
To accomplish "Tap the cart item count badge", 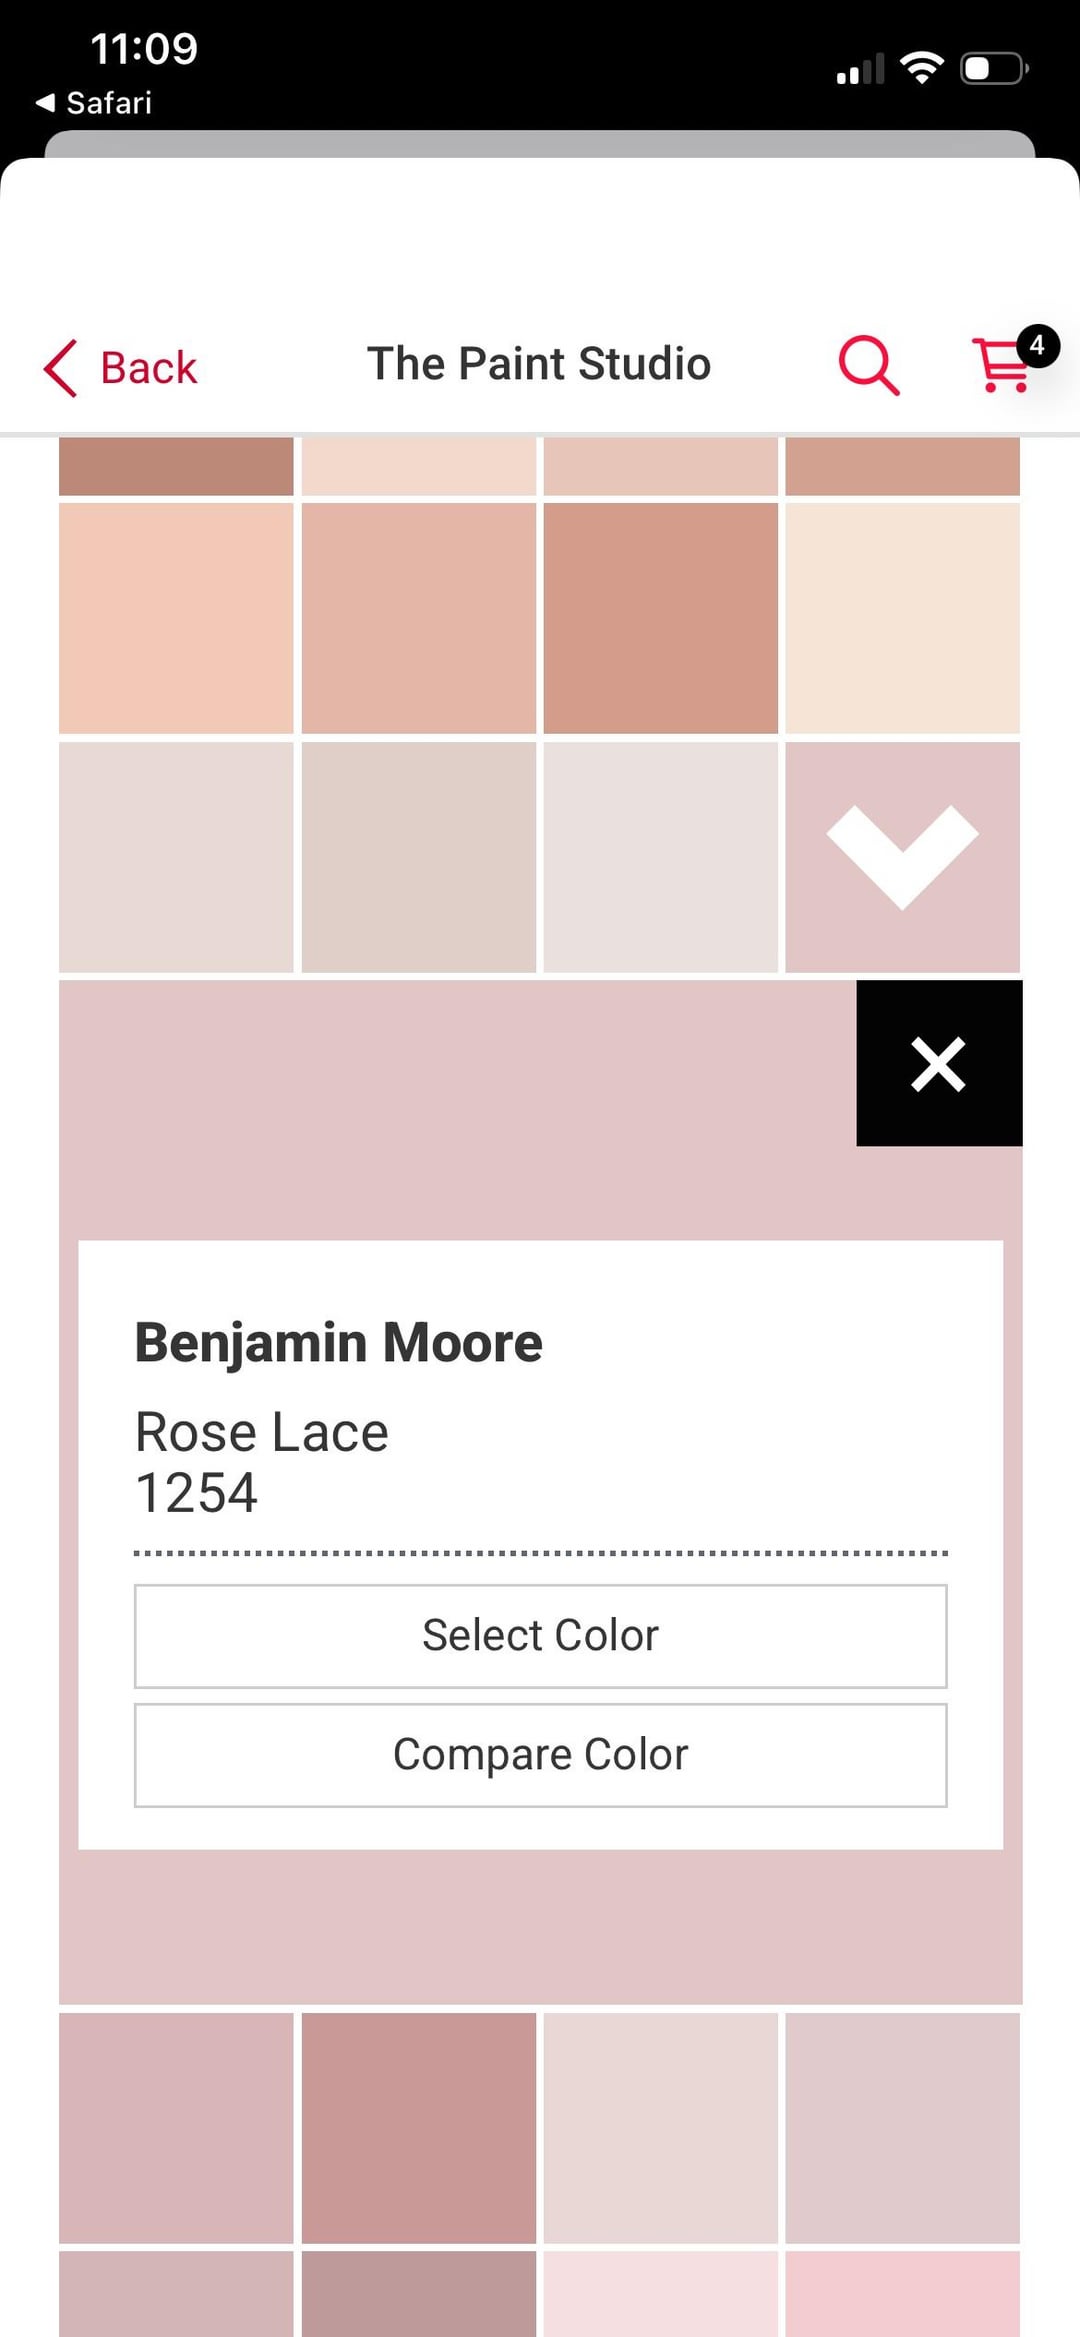I will coord(1037,346).
